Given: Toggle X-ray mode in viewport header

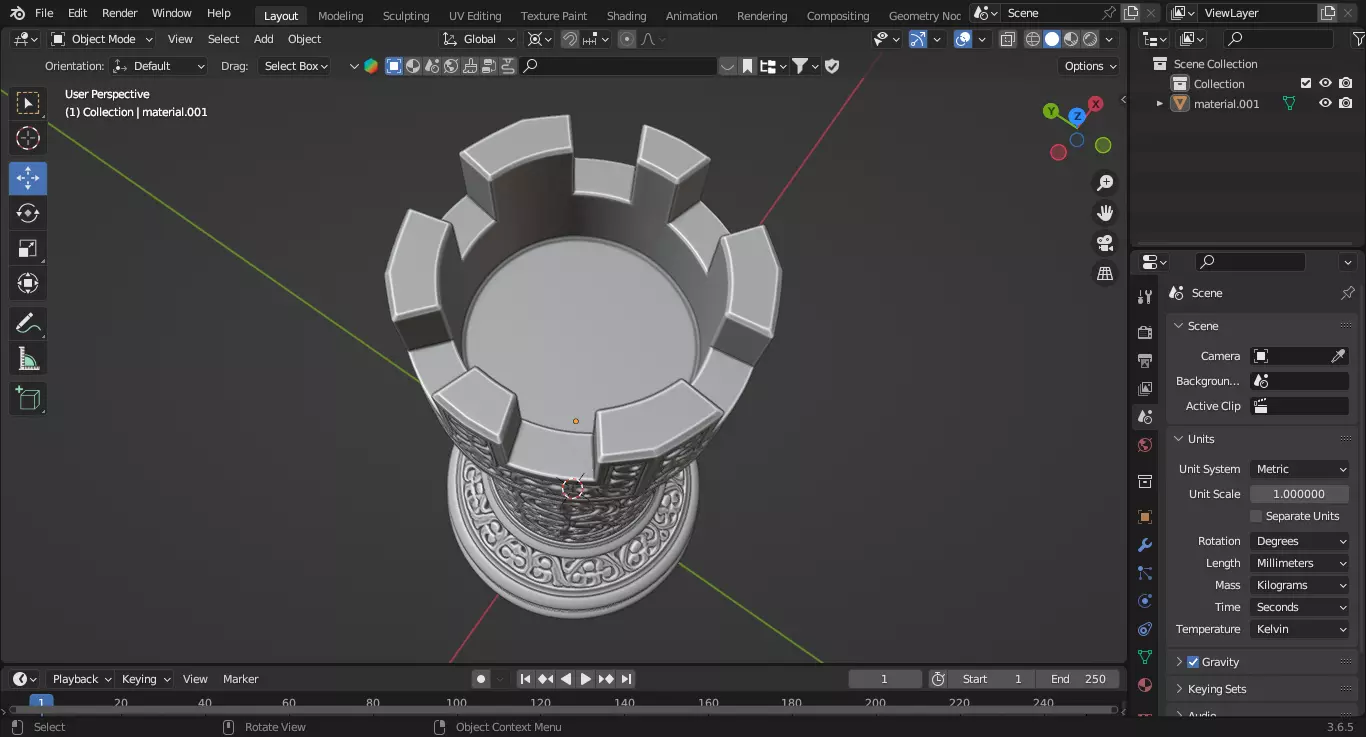Looking at the screenshot, I should [1007, 39].
